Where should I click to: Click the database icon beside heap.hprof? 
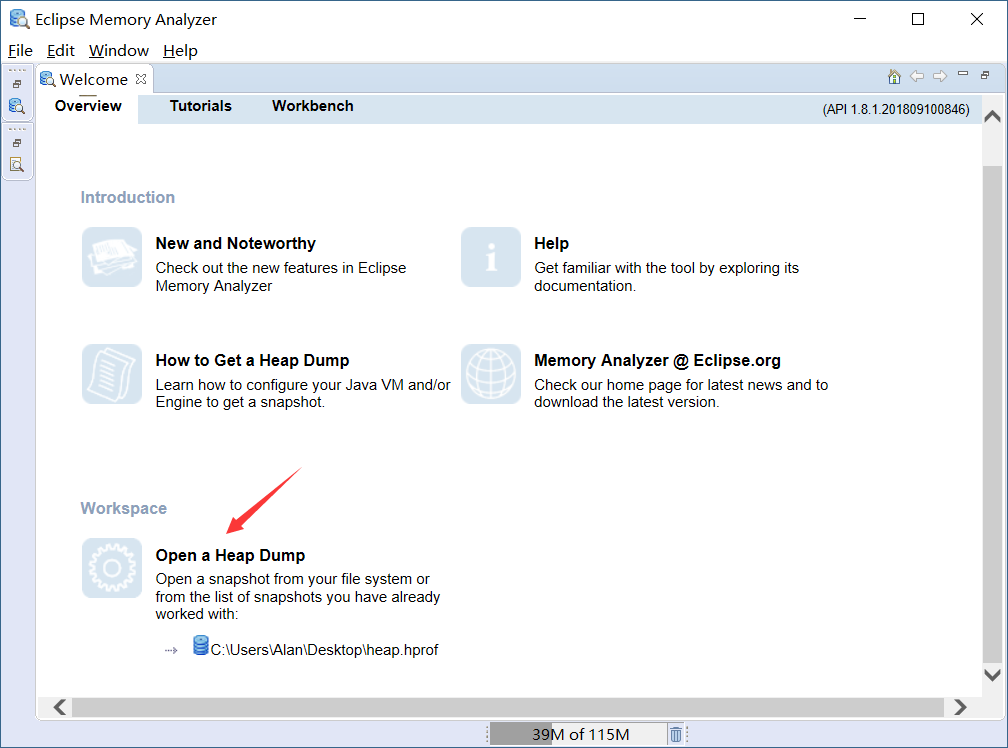pyautogui.click(x=201, y=645)
